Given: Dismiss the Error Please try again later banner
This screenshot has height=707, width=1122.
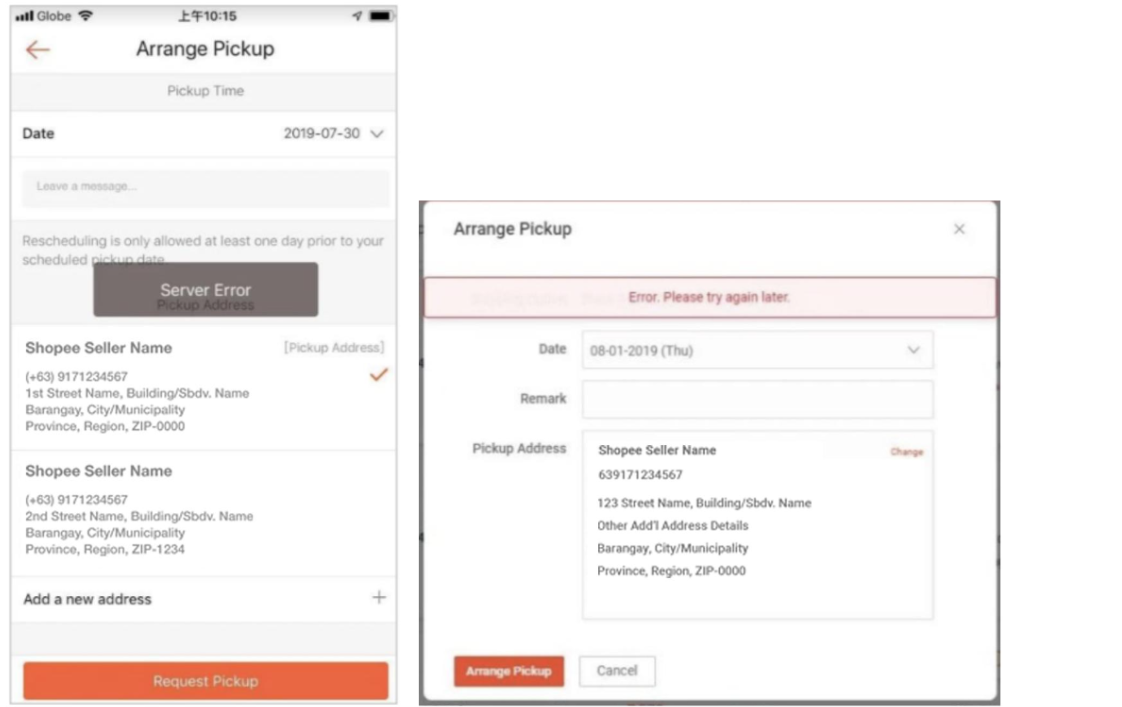Looking at the screenshot, I should (x=709, y=297).
